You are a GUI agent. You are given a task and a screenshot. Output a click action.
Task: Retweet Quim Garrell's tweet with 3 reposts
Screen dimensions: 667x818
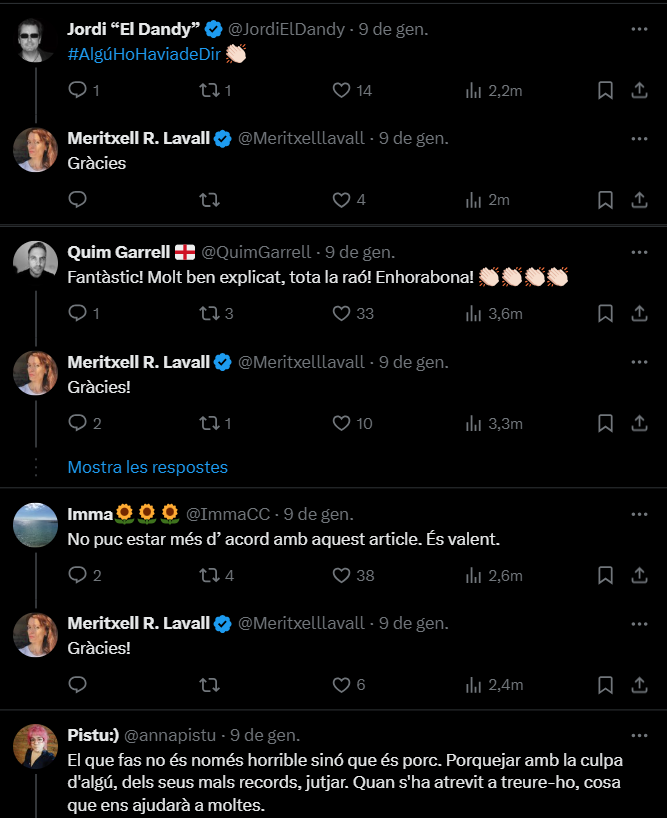click(x=210, y=313)
